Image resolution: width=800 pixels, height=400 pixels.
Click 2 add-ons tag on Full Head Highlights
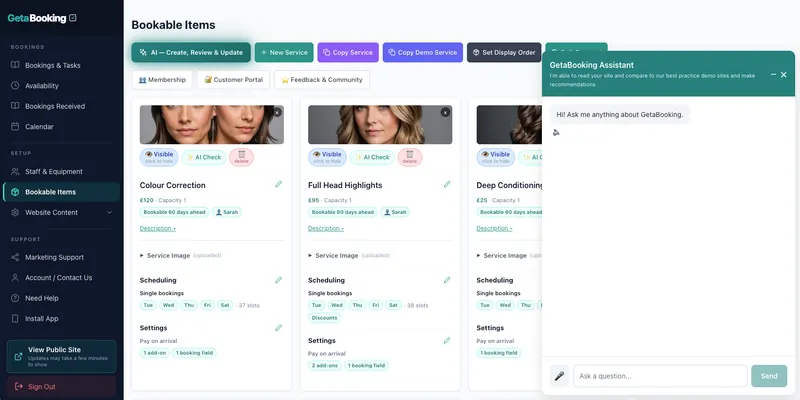(324, 366)
